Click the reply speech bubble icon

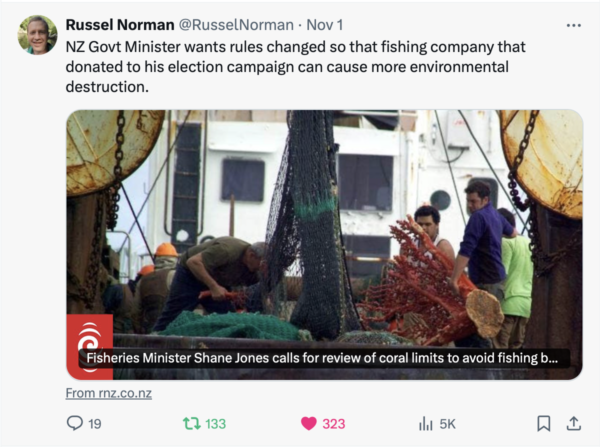(x=75, y=423)
